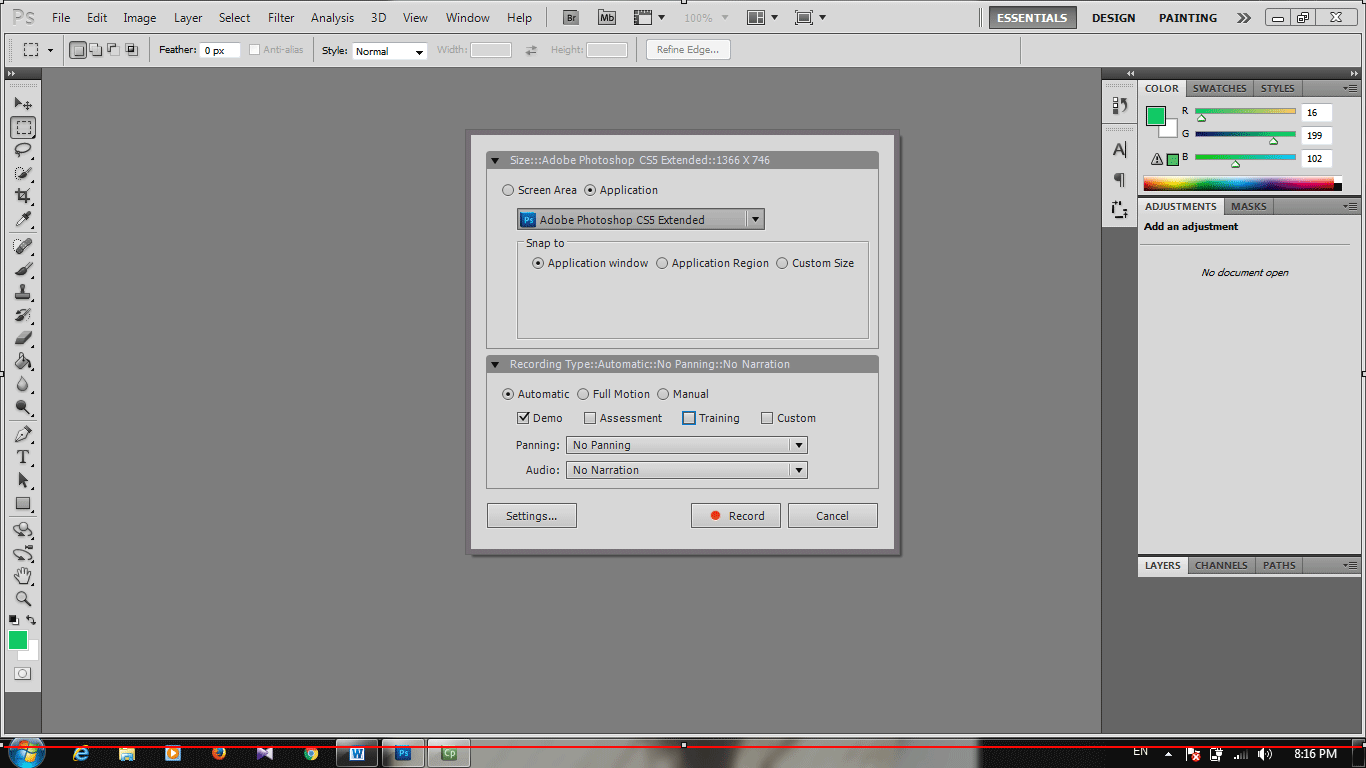Viewport: 1366px width, 768px height.
Task: Choose Custom Size snap option
Action: [782, 263]
